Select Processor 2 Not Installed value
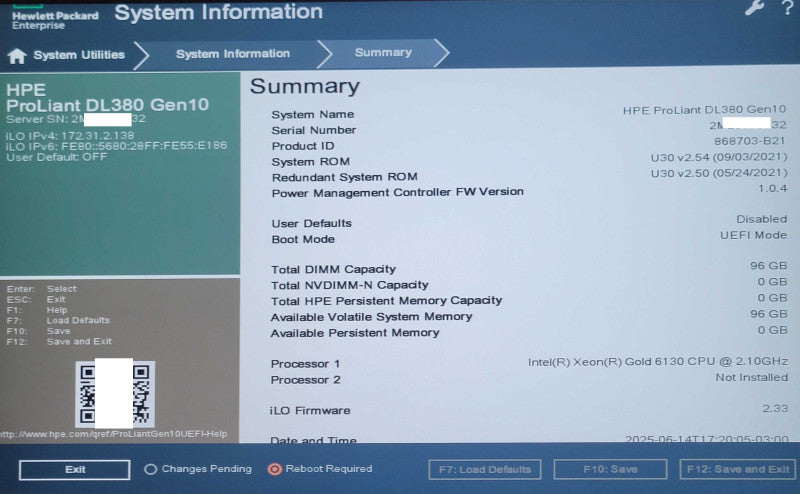Viewport: 800px width, 494px height. click(752, 378)
